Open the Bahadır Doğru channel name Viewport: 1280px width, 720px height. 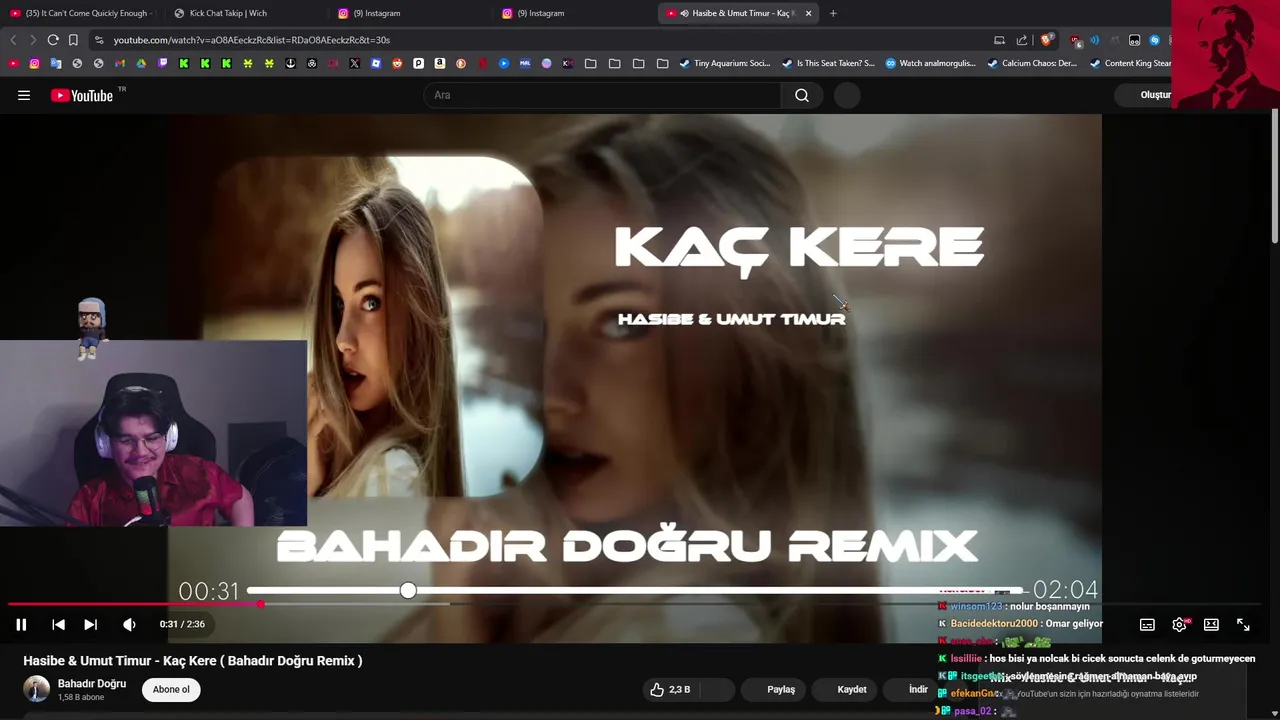[92, 684]
